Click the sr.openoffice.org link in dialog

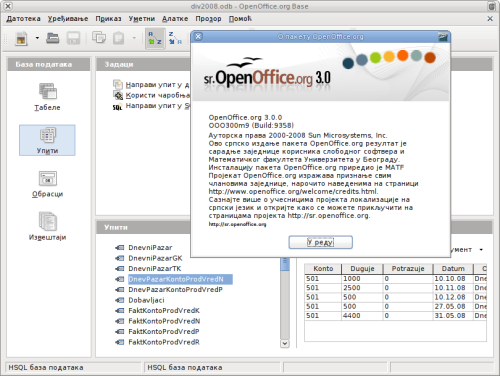click(x=237, y=224)
